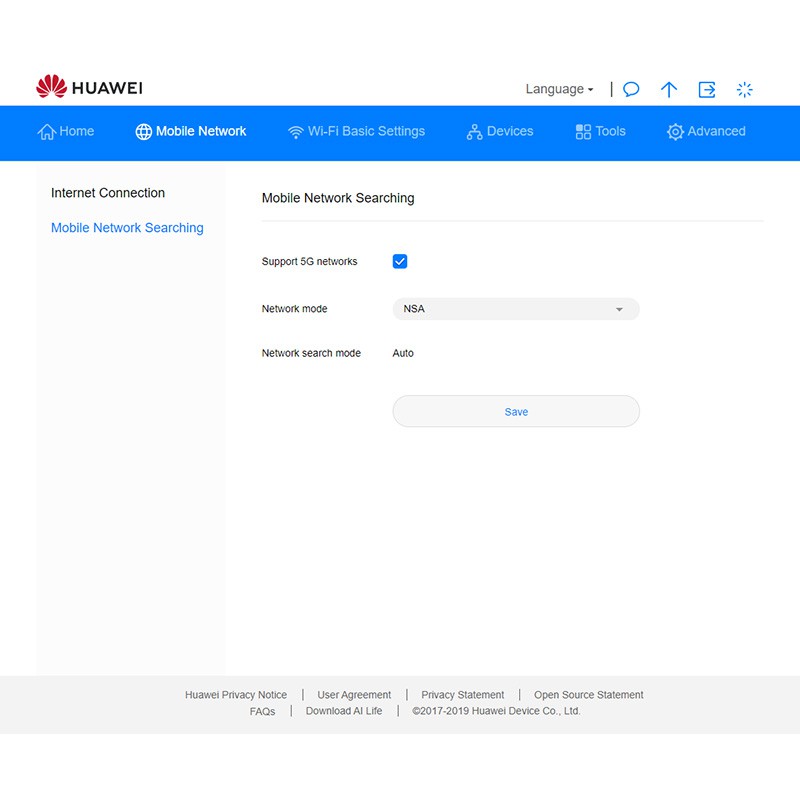Click the Home house icon
The height and width of the screenshot is (800, 800).
47,132
